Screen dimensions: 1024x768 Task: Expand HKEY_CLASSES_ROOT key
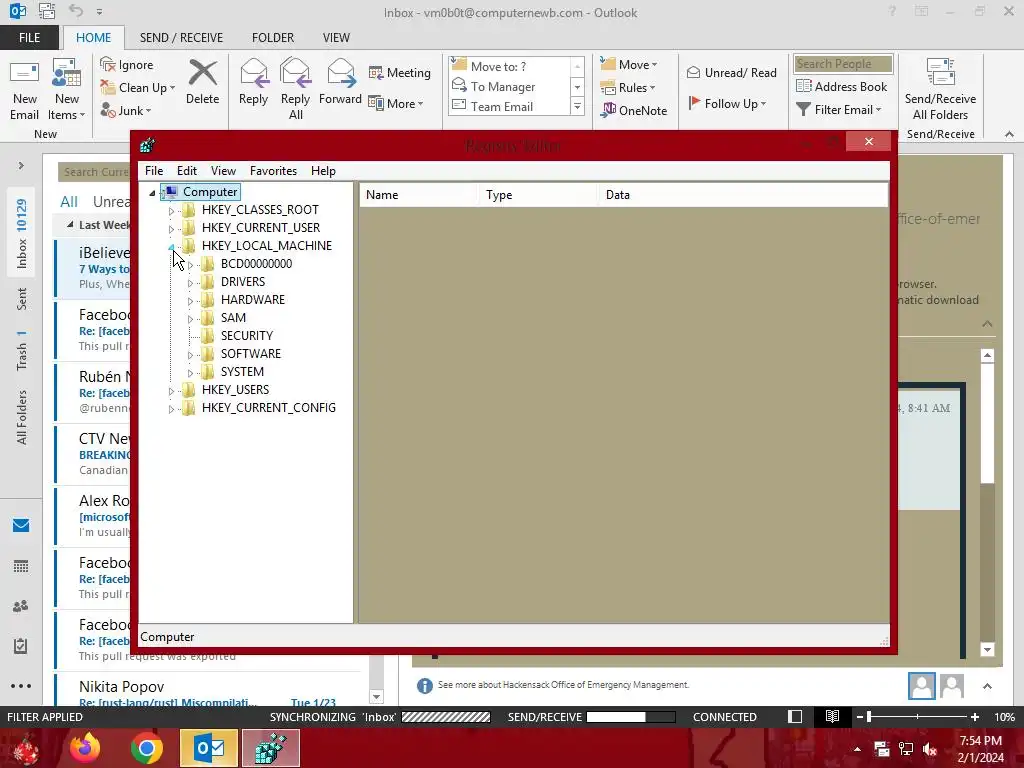click(x=171, y=211)
